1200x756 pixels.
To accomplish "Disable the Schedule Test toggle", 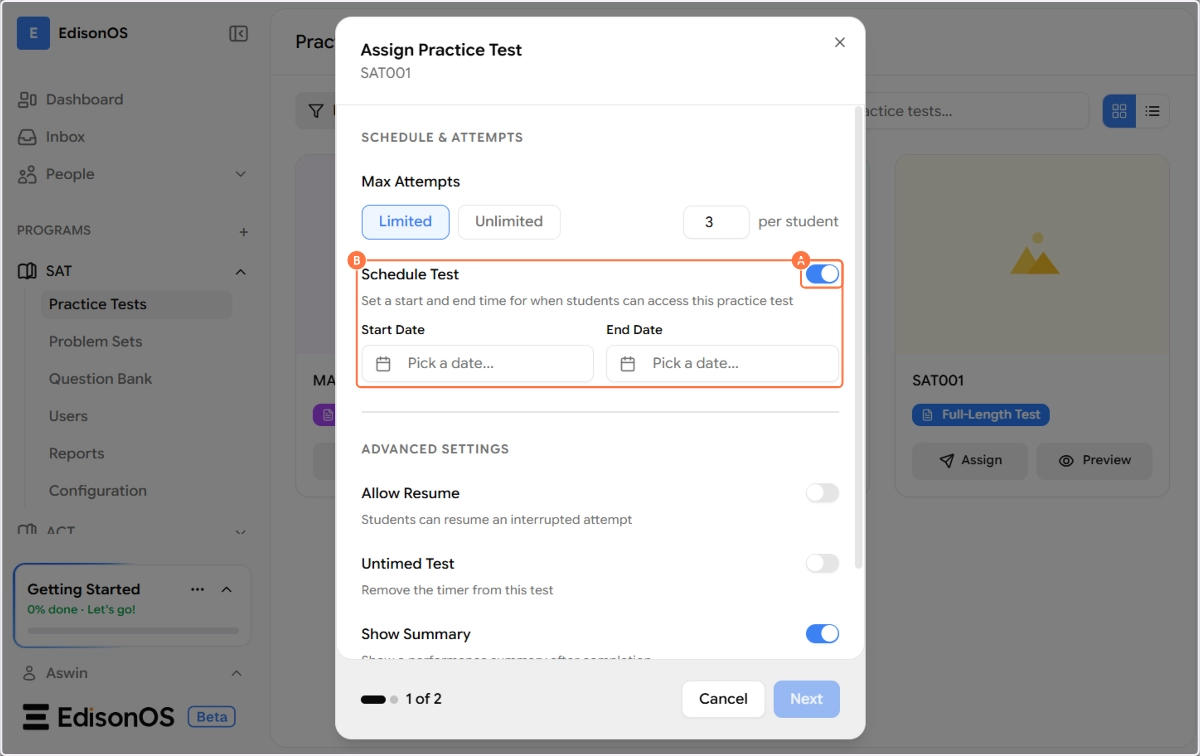I will [x=822, y=274].
